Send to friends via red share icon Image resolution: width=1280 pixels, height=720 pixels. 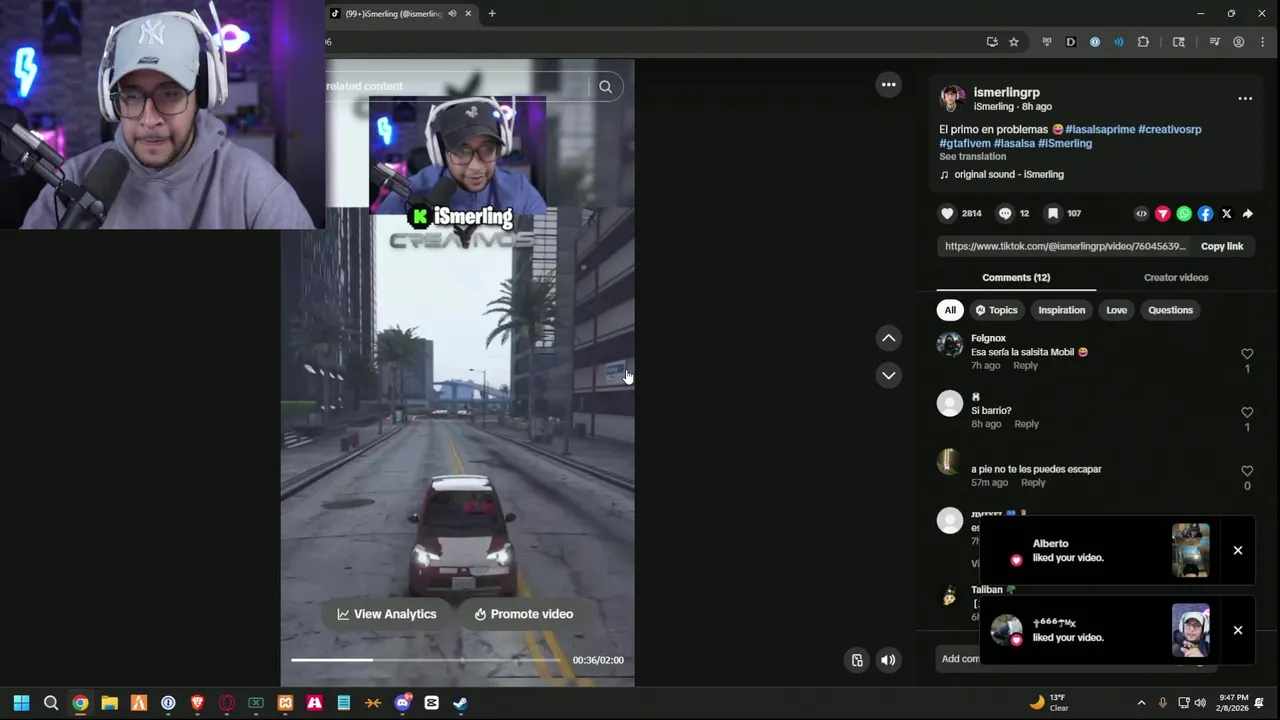pyautogui.click(x=1162, y=213)
